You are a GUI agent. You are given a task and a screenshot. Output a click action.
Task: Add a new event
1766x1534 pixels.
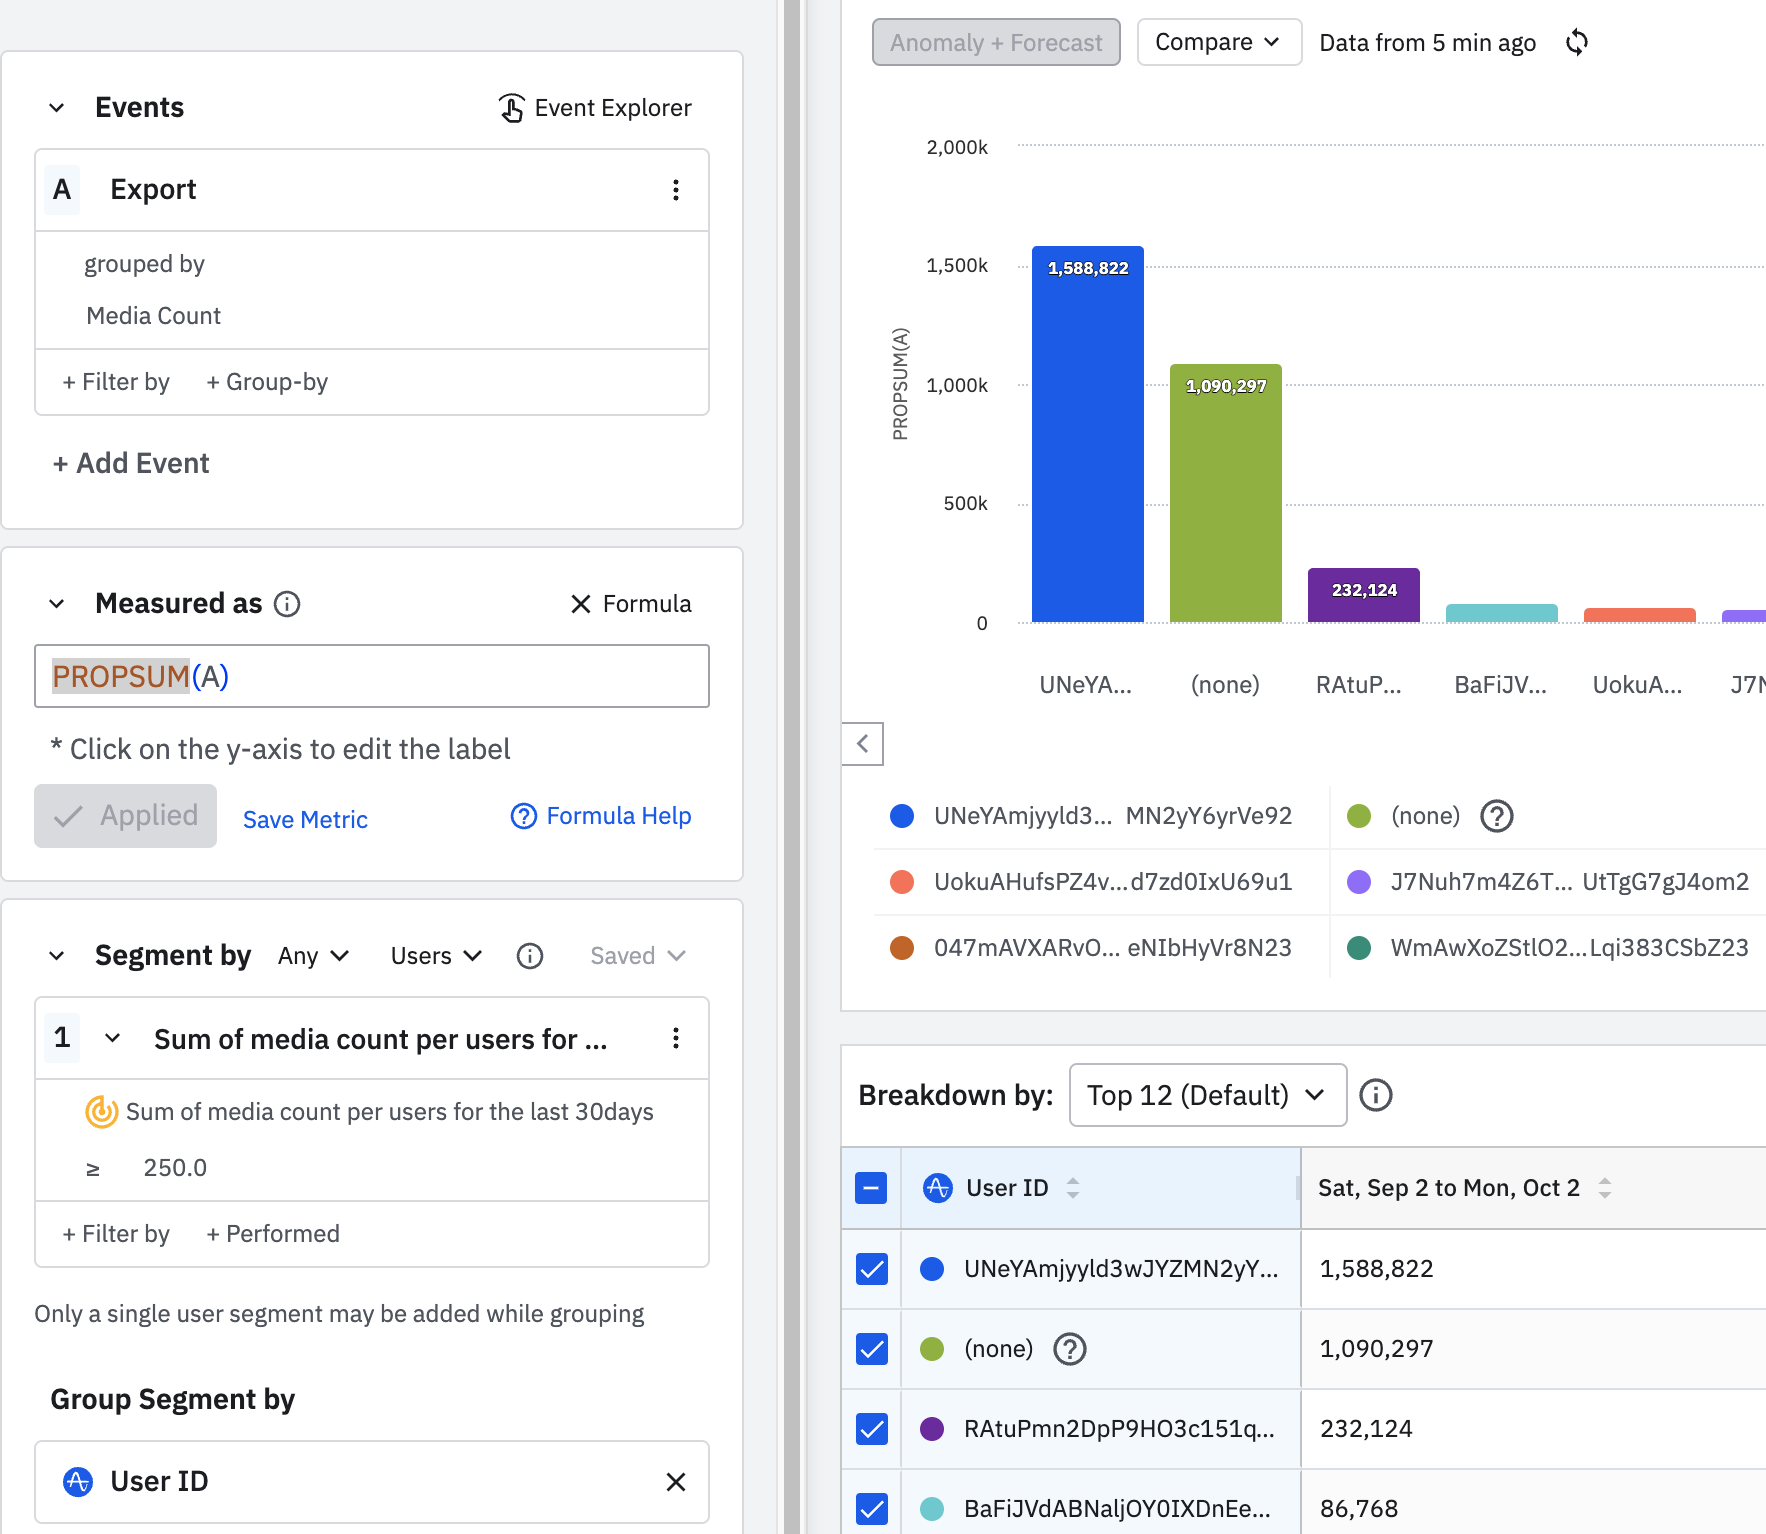(131, 464)
